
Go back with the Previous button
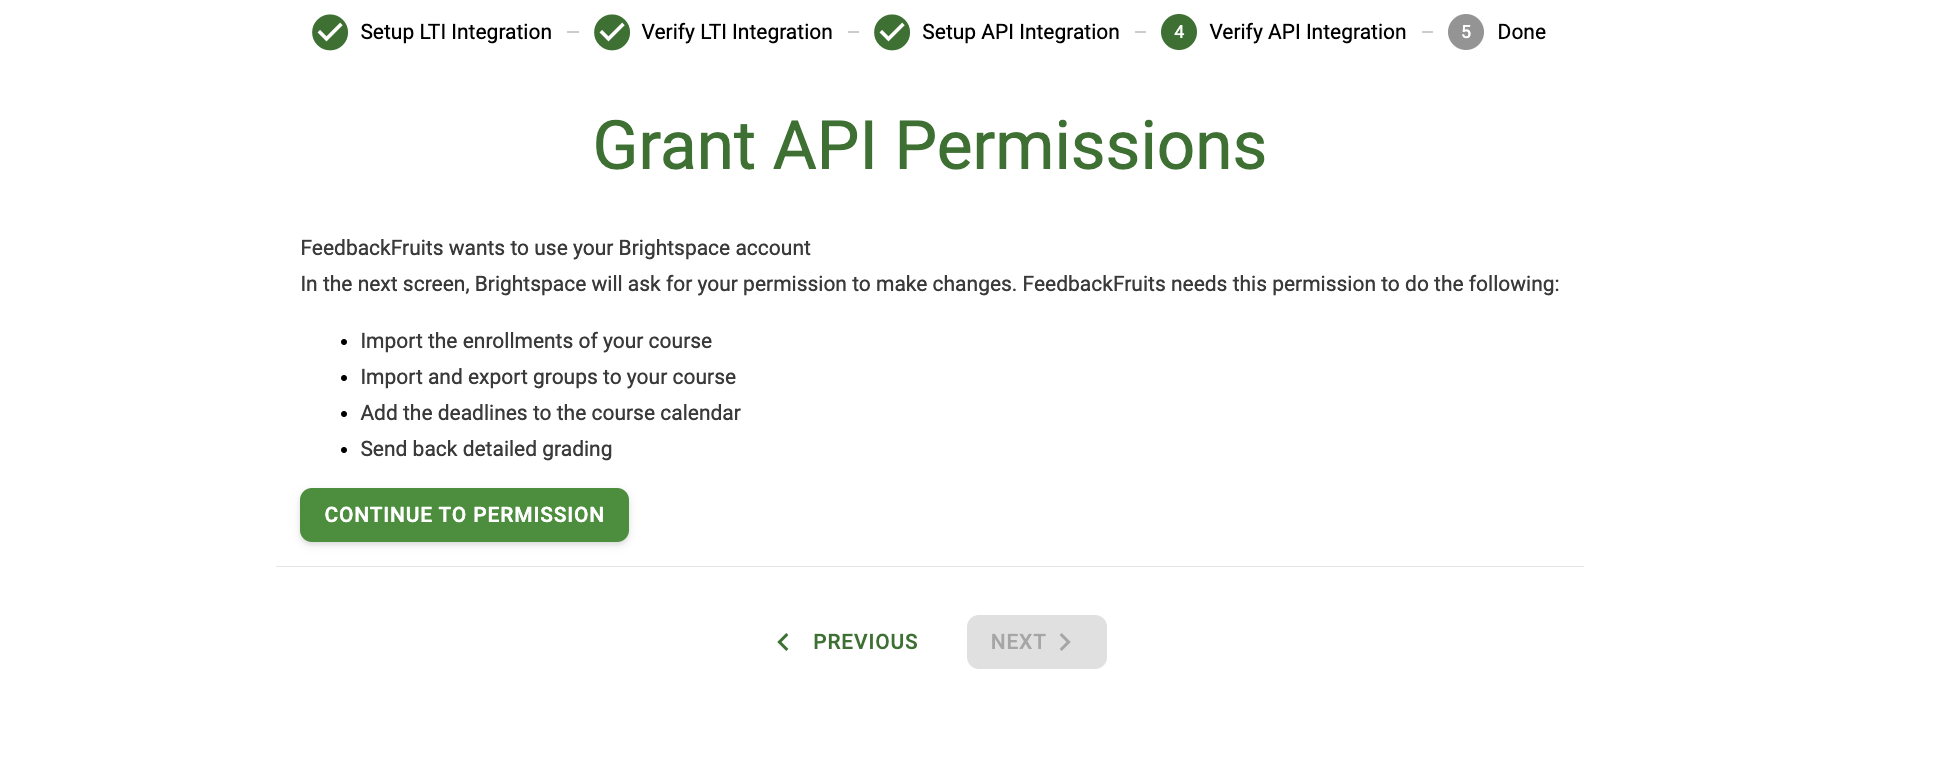(847, 642)
